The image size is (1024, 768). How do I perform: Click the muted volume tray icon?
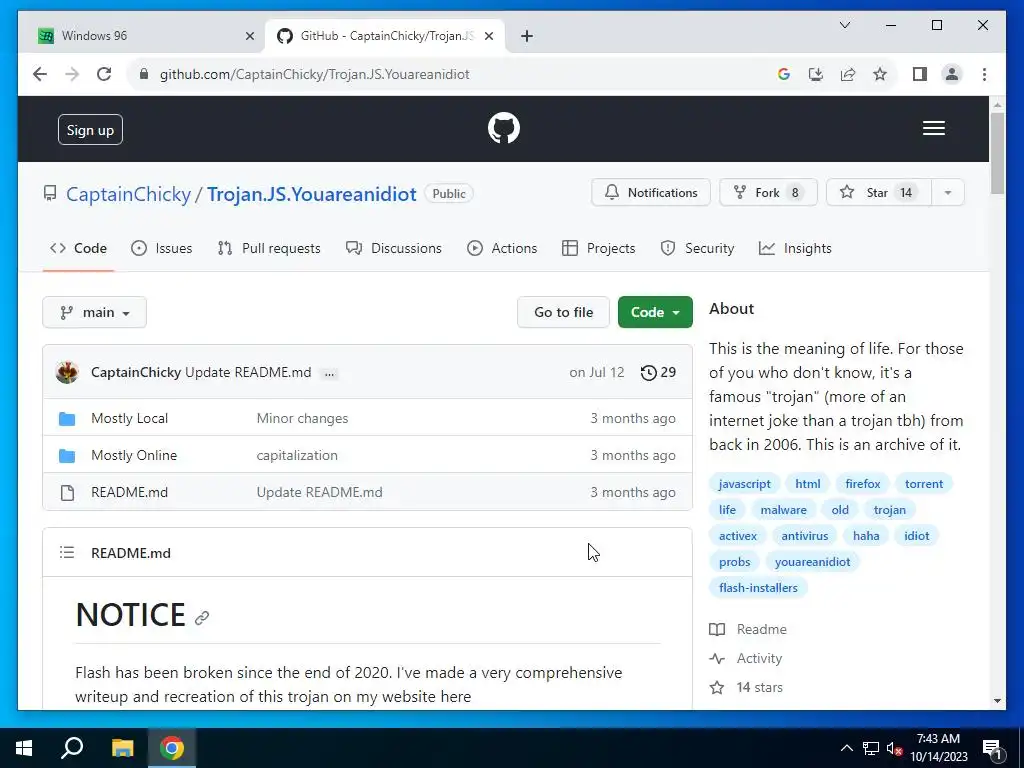894,748
